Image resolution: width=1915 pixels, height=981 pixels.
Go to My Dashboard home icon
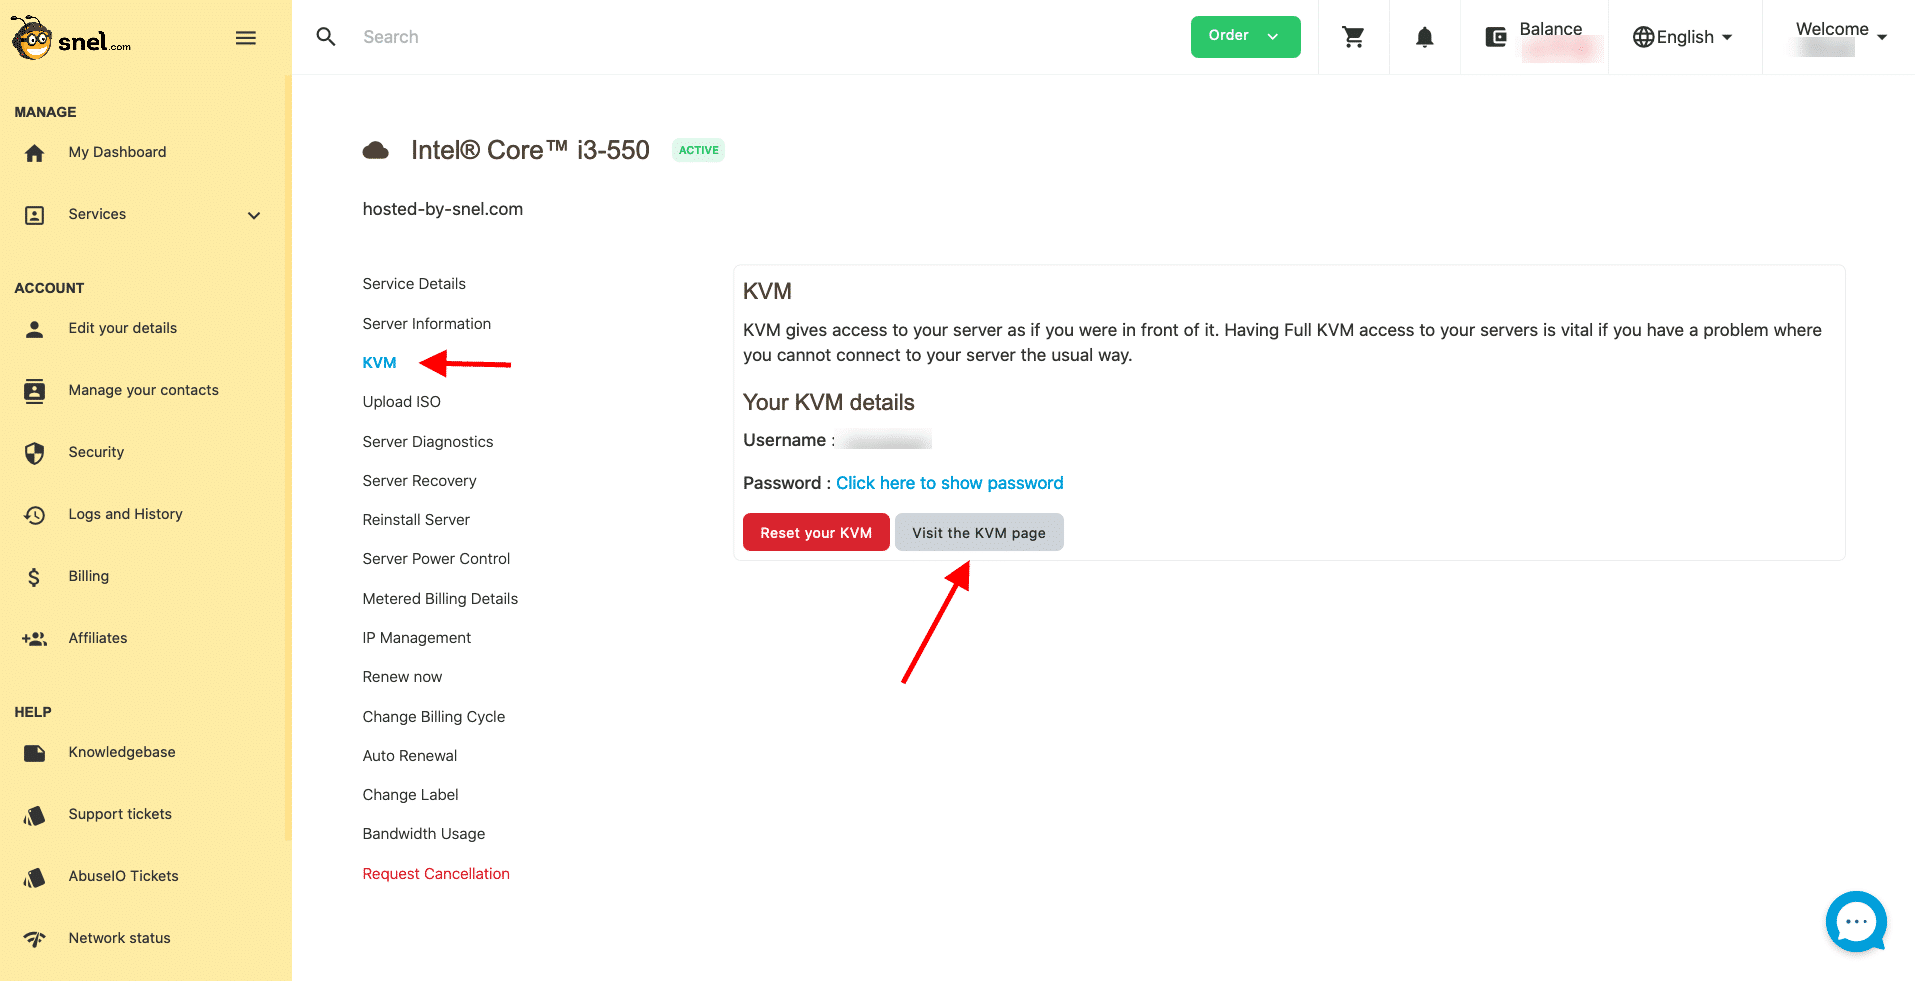35,153
